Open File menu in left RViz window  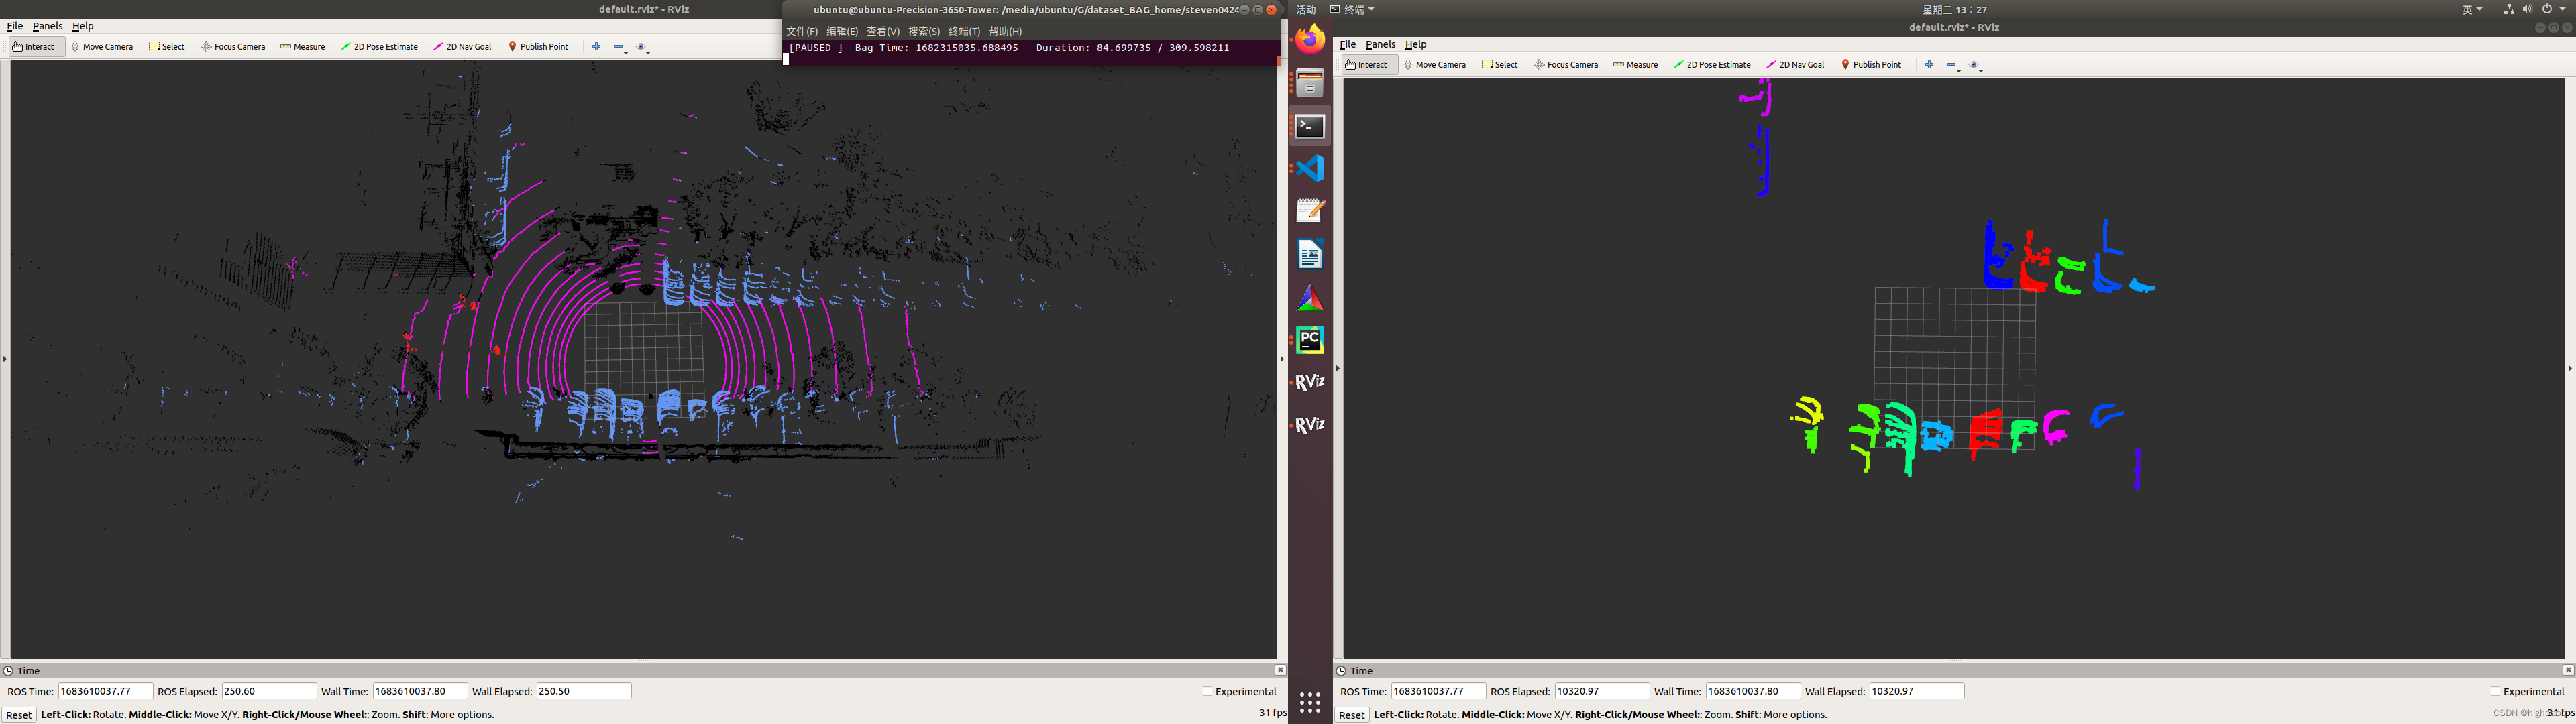15,26
